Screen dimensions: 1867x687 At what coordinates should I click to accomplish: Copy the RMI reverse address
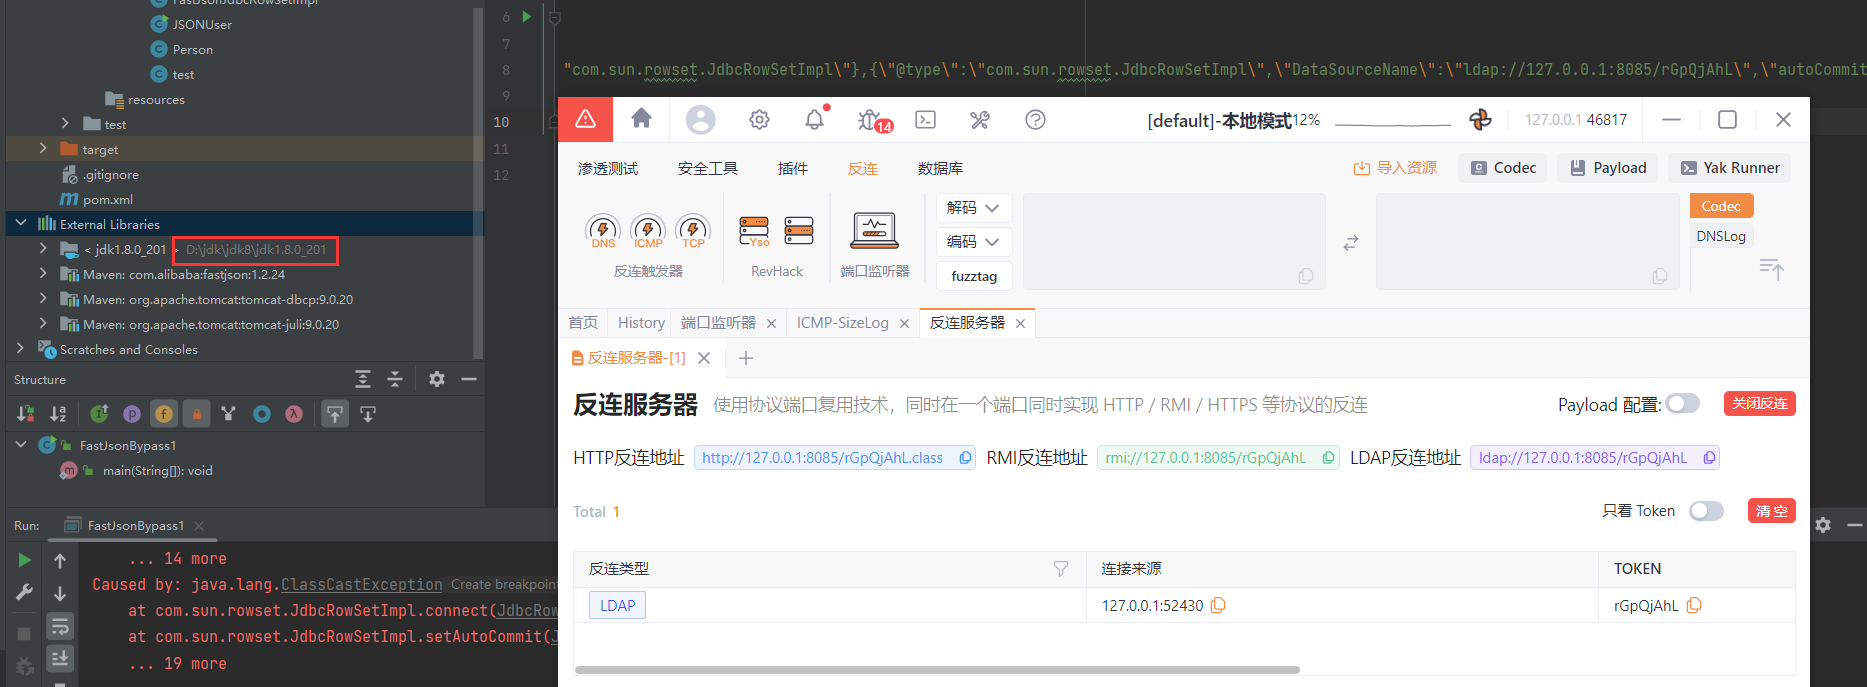(1329, 458)
